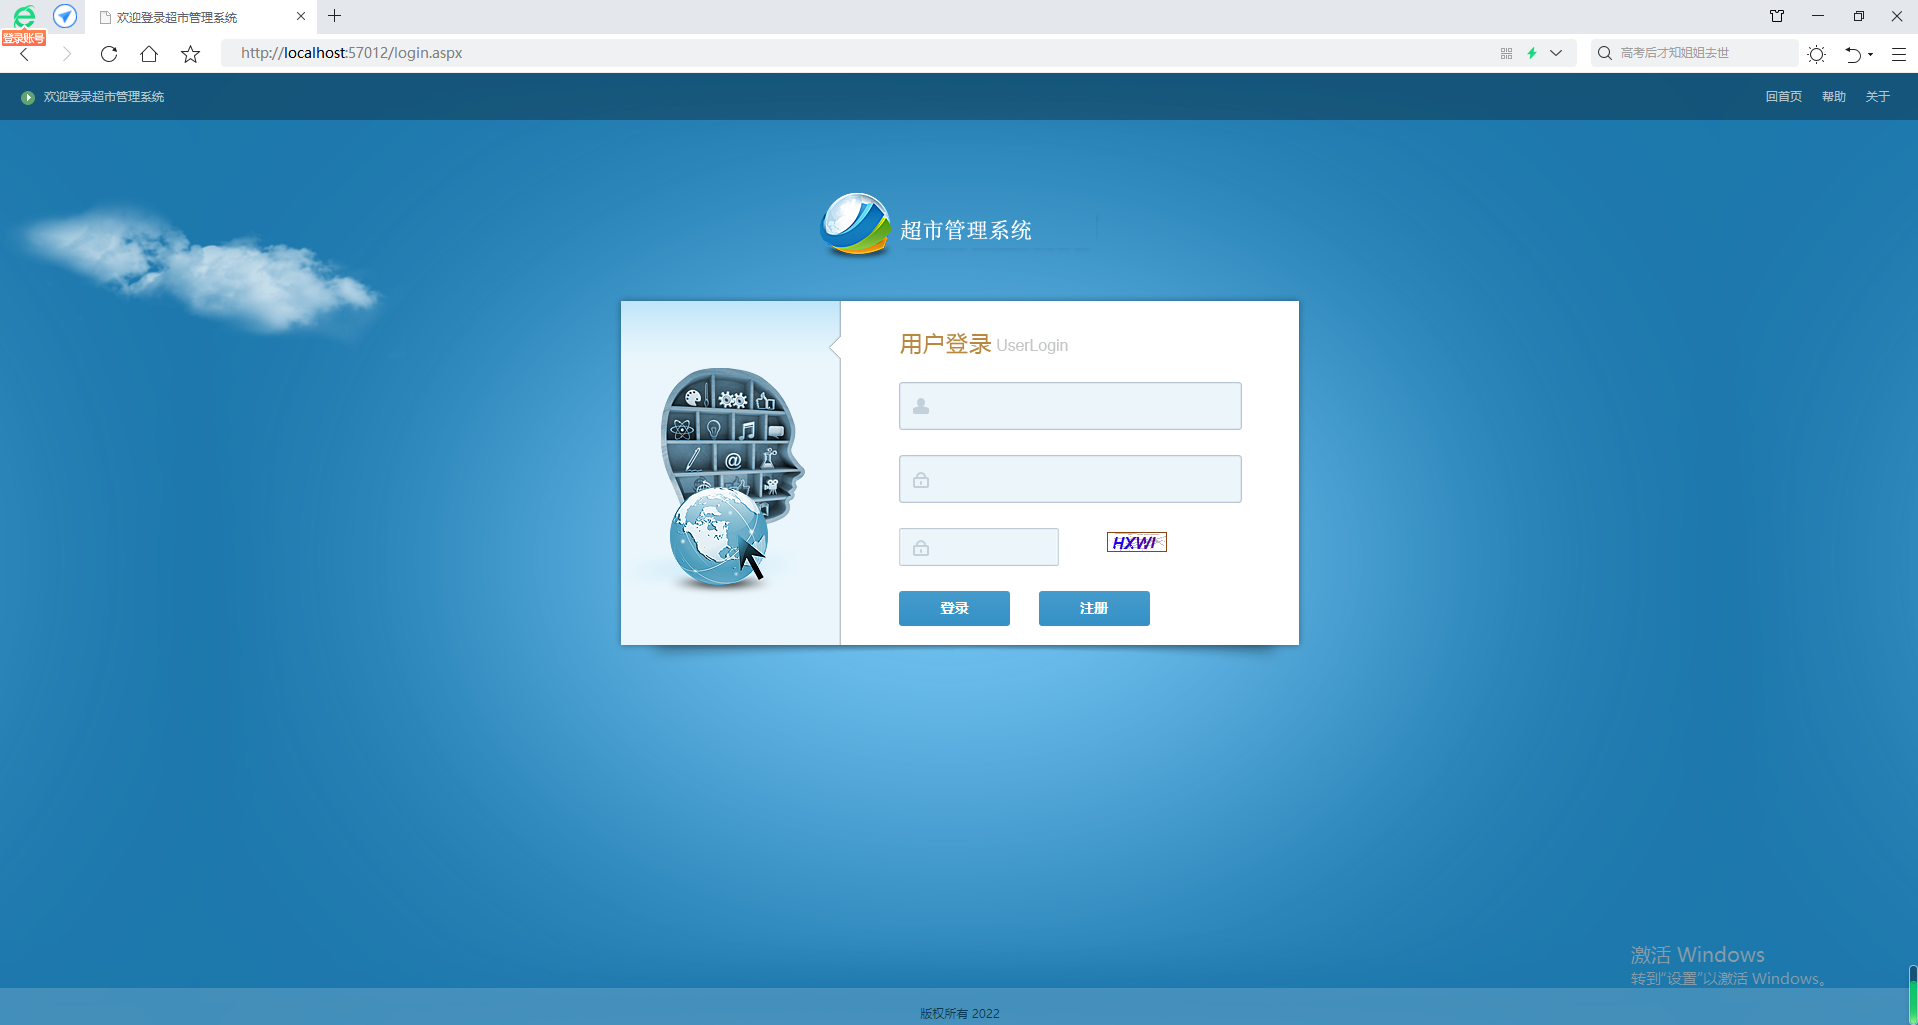This screenshot has width=1918, height=1025.
Task: Click the captcha code input field
Action: (978, 547)
